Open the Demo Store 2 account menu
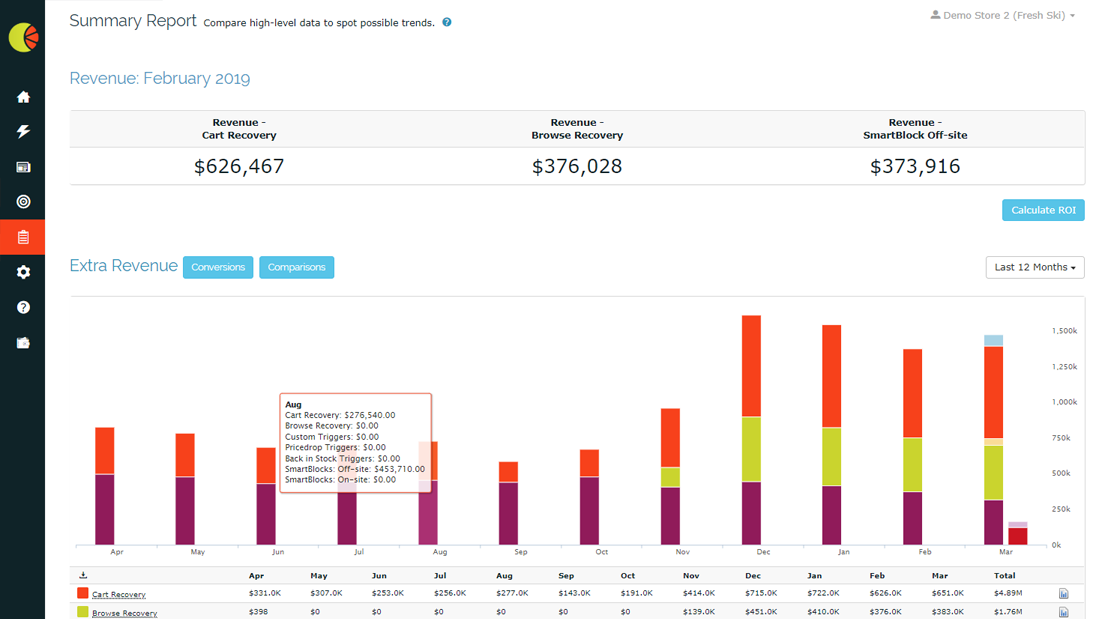The width and height of the screenshot is (1100, 619). (x=1003, y=16)
